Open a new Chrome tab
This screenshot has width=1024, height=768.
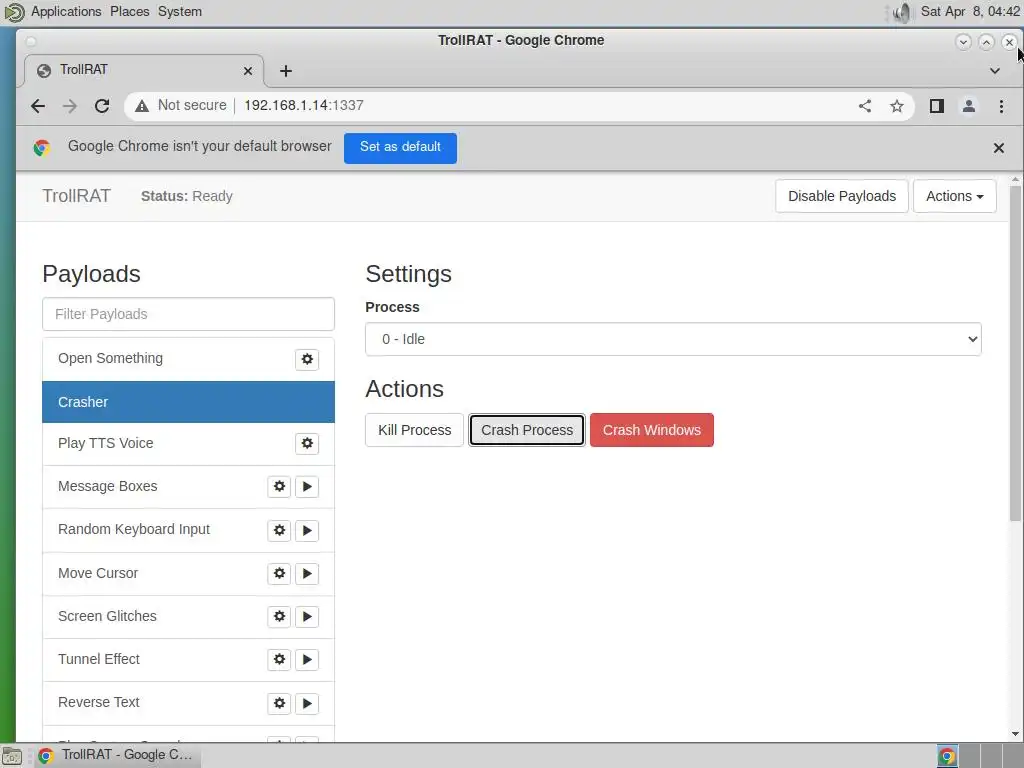285,71
